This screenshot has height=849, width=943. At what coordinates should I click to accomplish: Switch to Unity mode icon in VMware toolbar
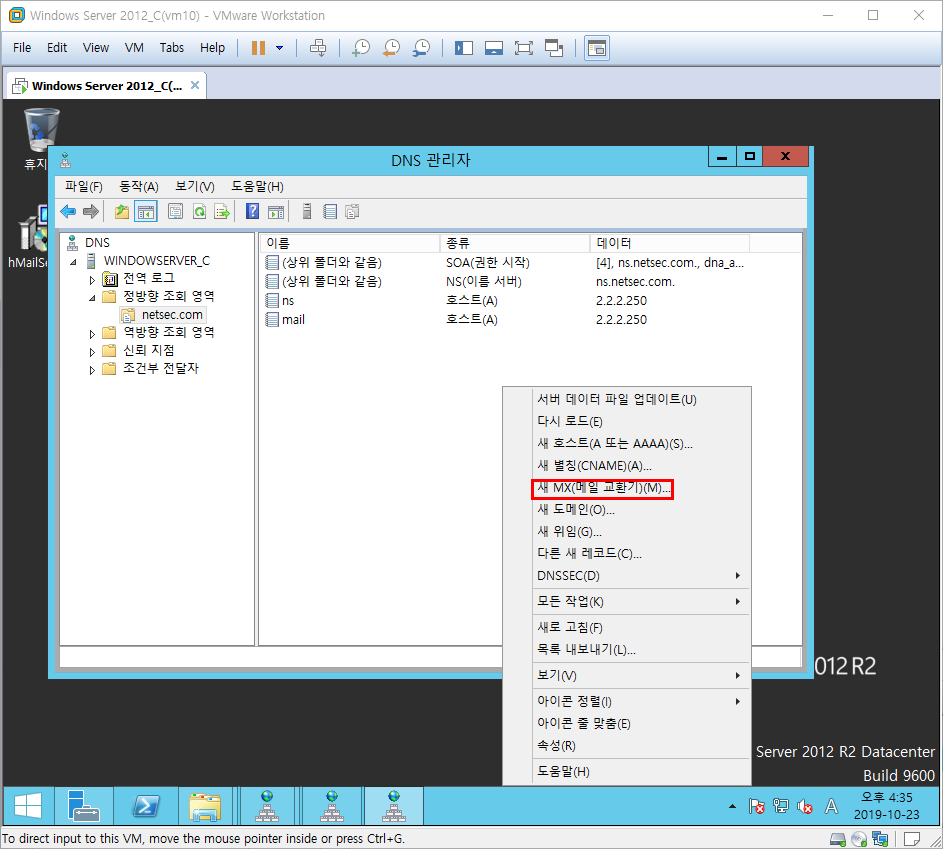tap(554, 48)
